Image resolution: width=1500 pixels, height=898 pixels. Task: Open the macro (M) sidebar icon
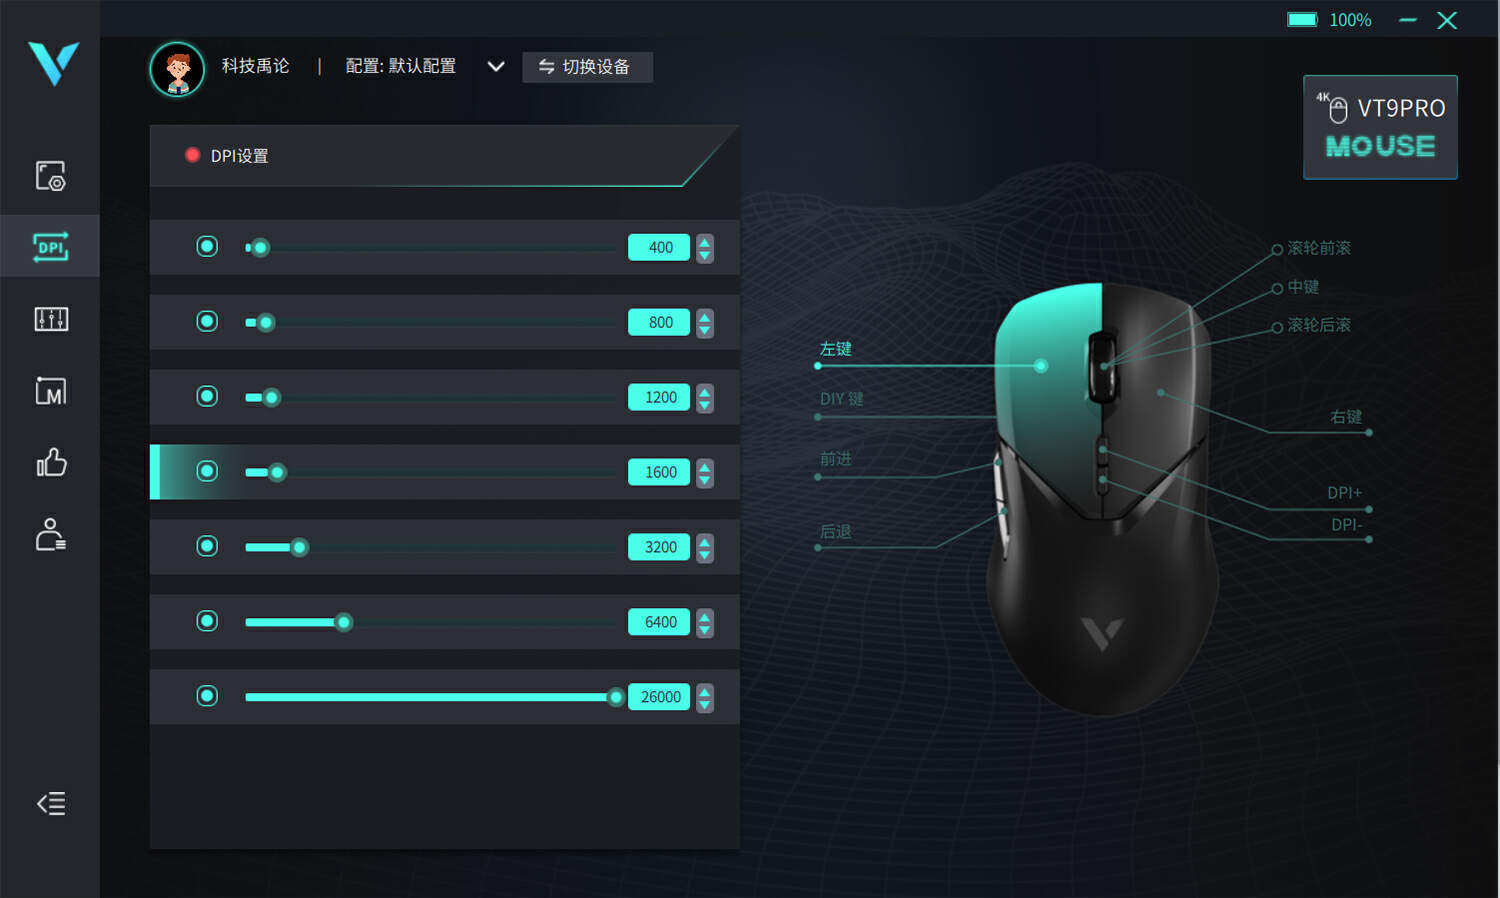pyautogui.click(x=51, y=391)
